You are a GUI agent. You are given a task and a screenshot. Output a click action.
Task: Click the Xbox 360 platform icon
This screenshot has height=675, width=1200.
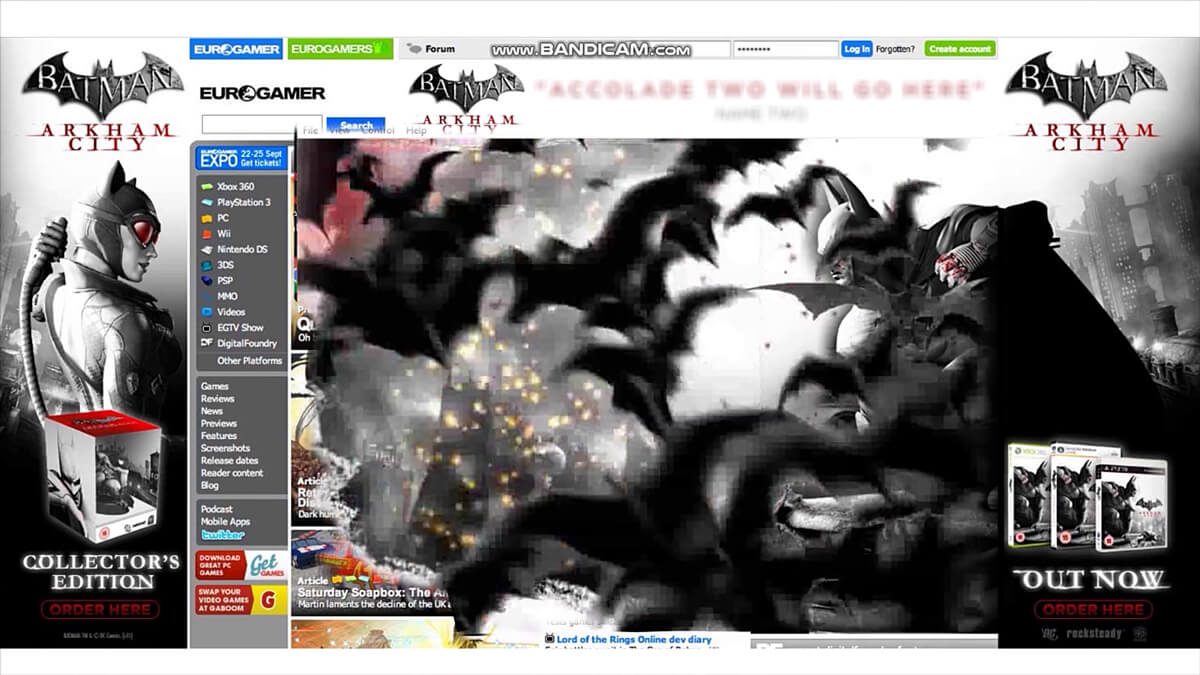tap(206, 187)
